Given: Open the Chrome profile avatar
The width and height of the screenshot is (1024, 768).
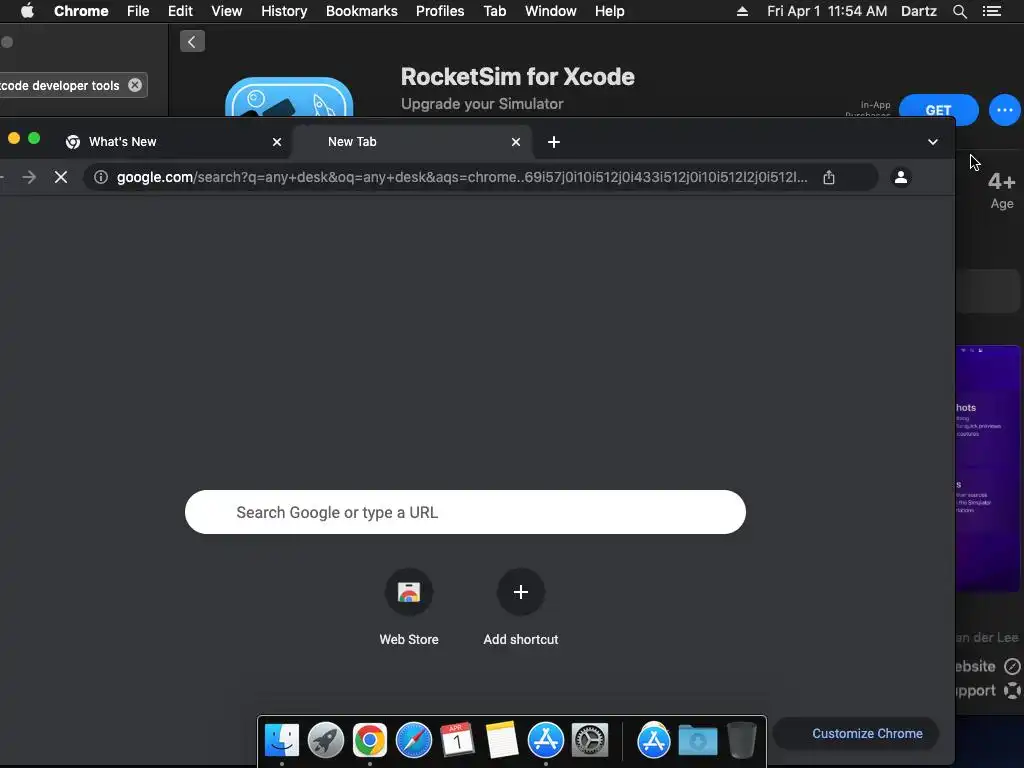Looking at the screenshot, I should [901, 177].
